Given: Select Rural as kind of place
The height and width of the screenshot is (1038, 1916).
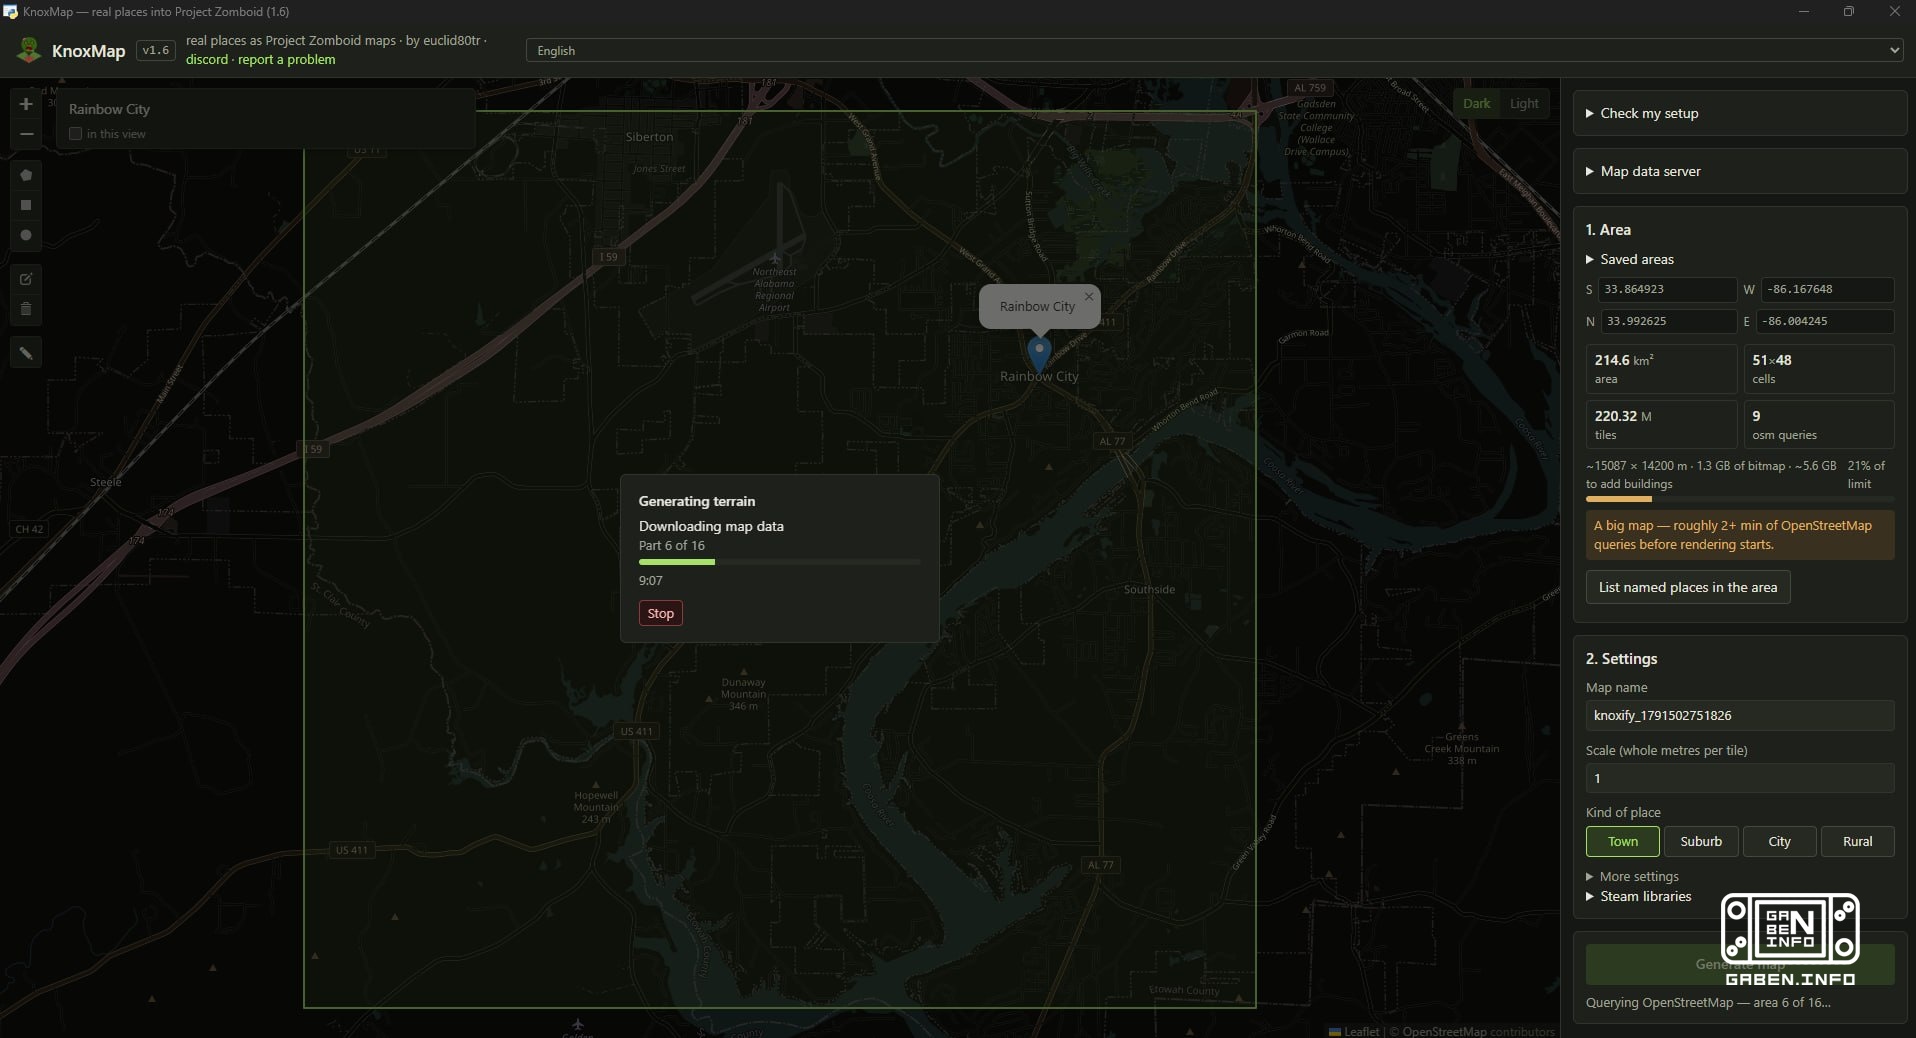Looking at the screenshot, I should [x=1857, y=841].
